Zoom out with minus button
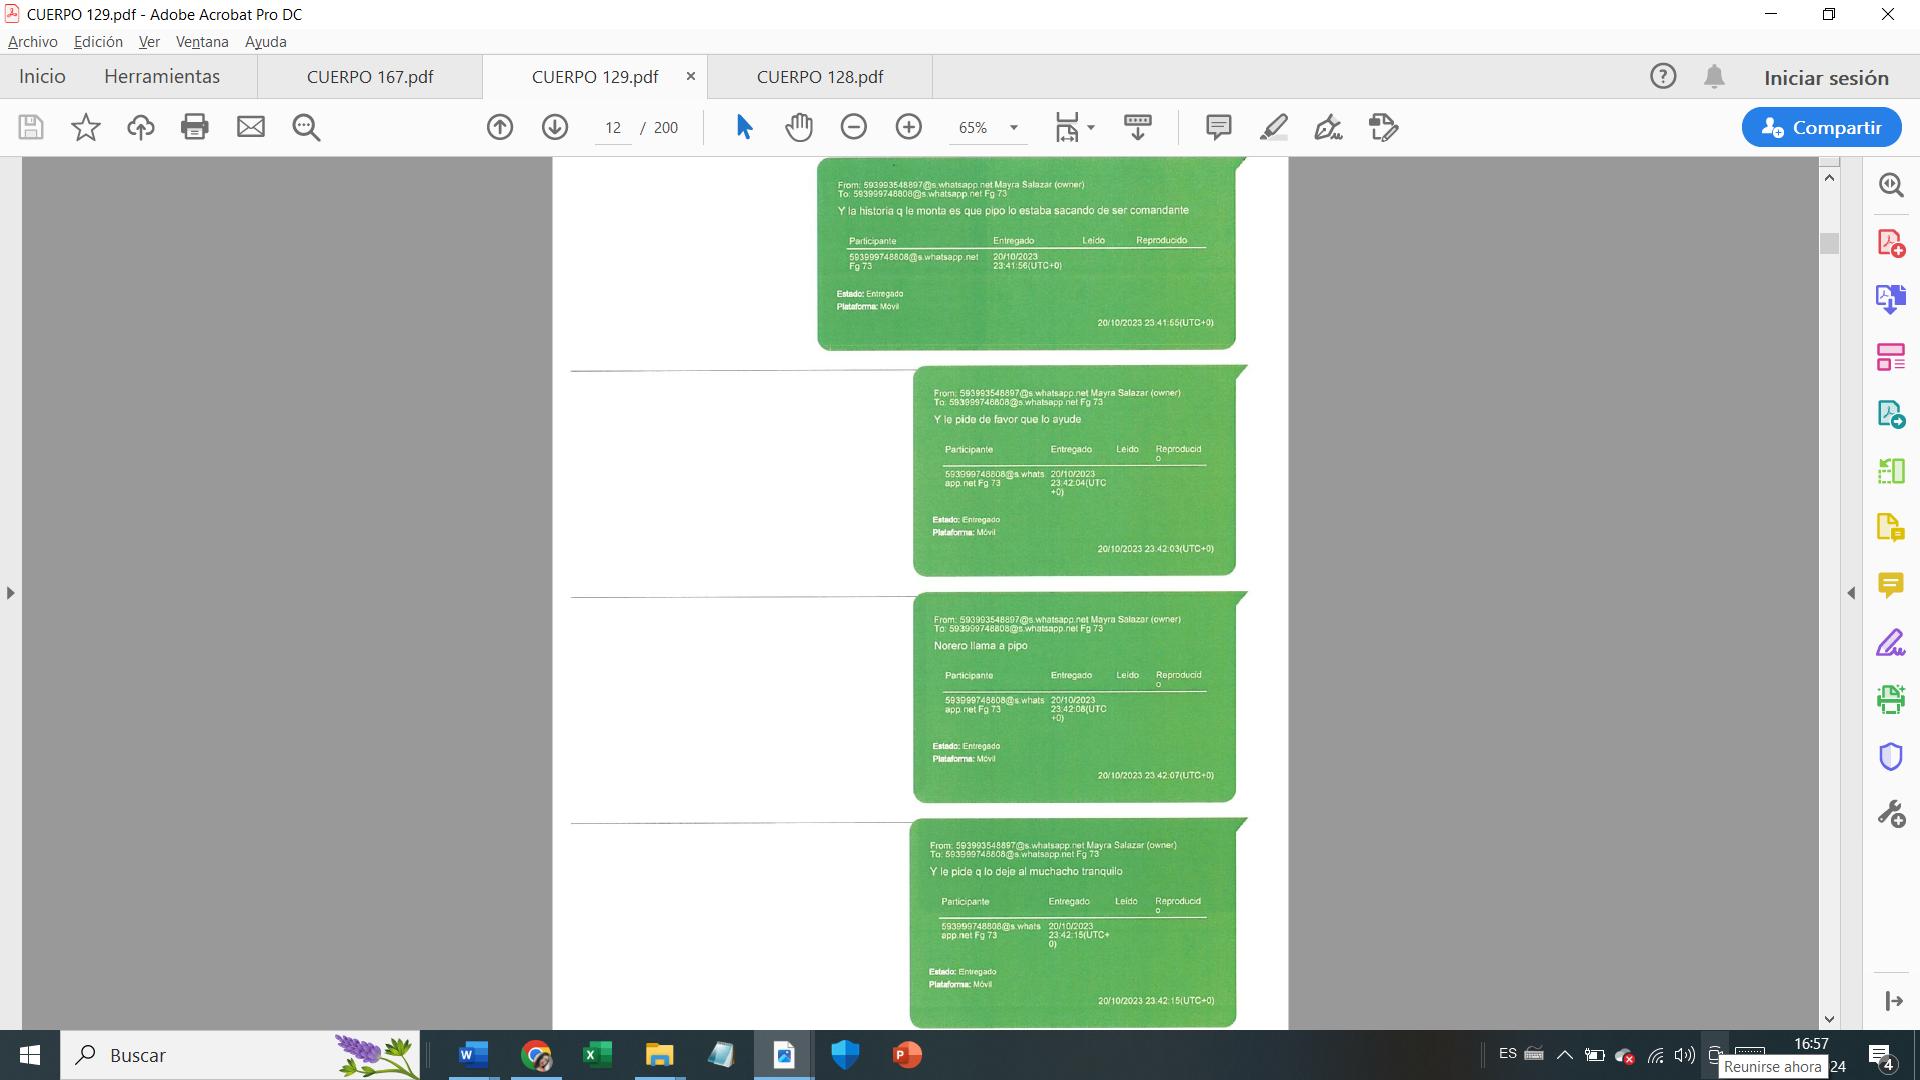1920x1080 pixels. [x=853, y=127]
